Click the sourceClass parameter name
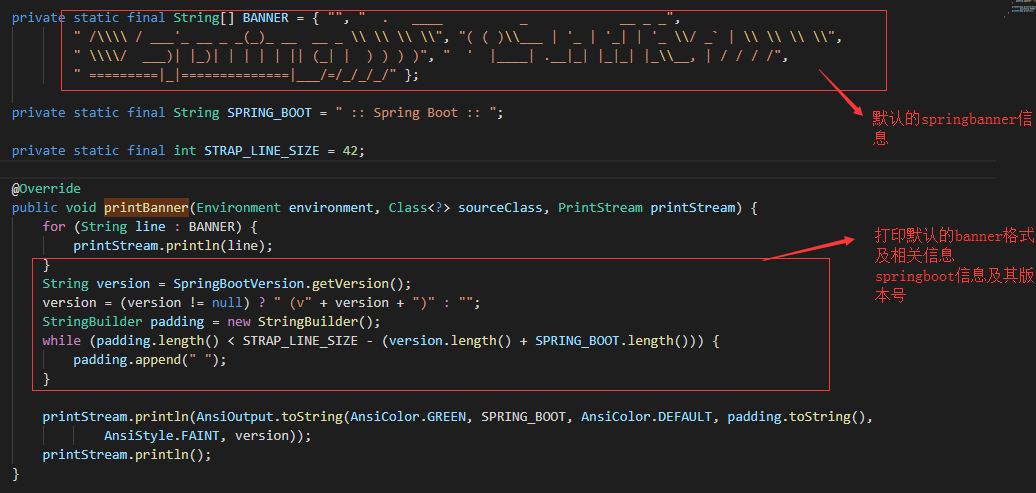1036x493 pixels. point(500,208)
